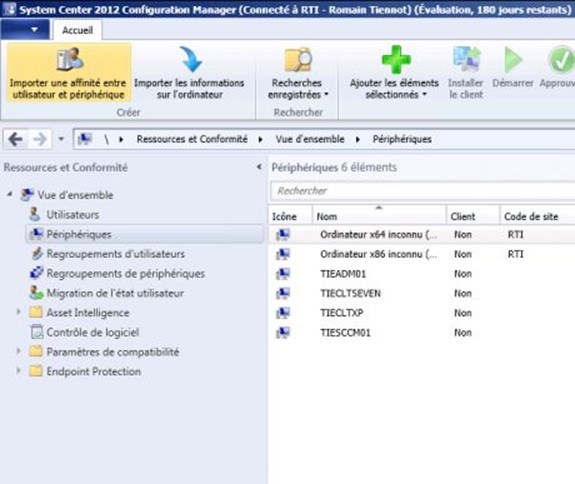Select the TIEADM01 device name
The image size is (575, 484).
point(343,274)
